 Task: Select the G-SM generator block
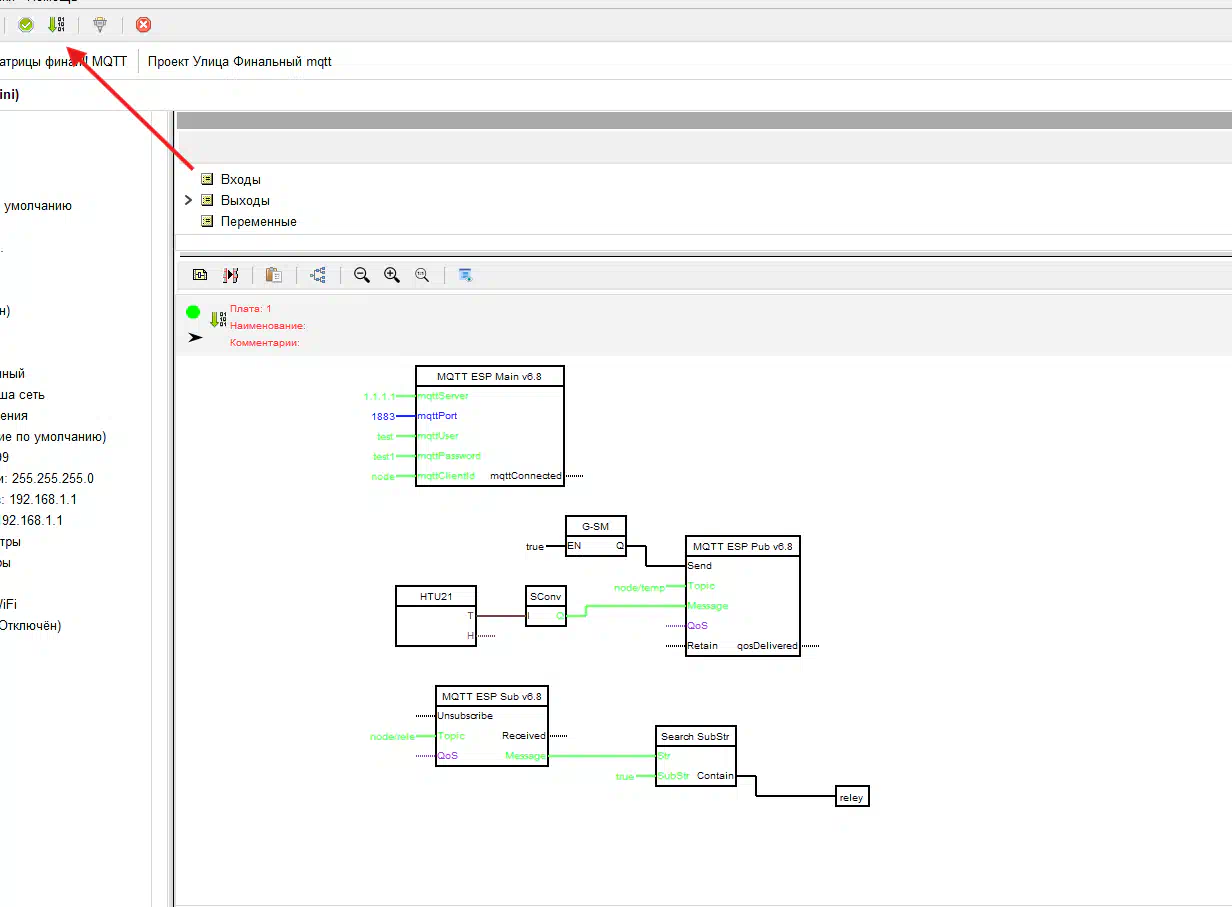pos(596,536)
